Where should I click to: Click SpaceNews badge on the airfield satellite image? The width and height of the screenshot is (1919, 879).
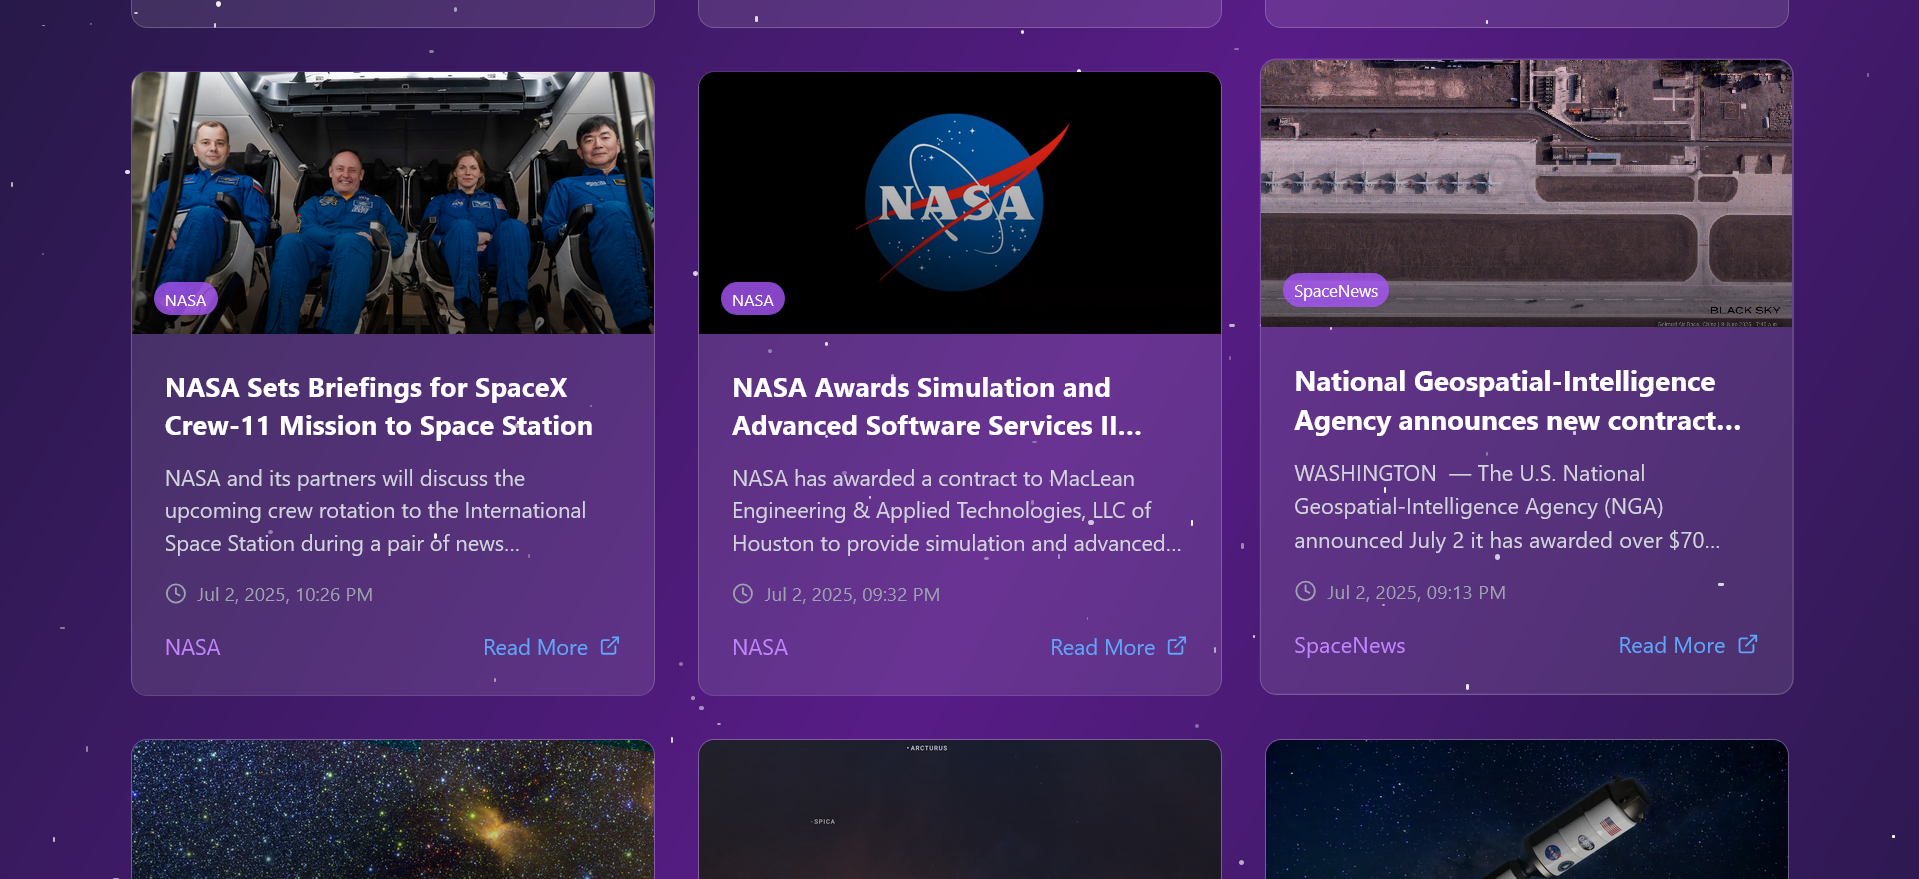click(1336, 291)
